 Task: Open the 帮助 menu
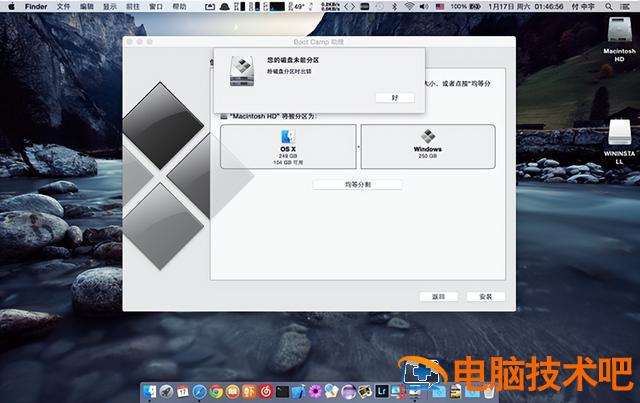(x=179, y=7)
